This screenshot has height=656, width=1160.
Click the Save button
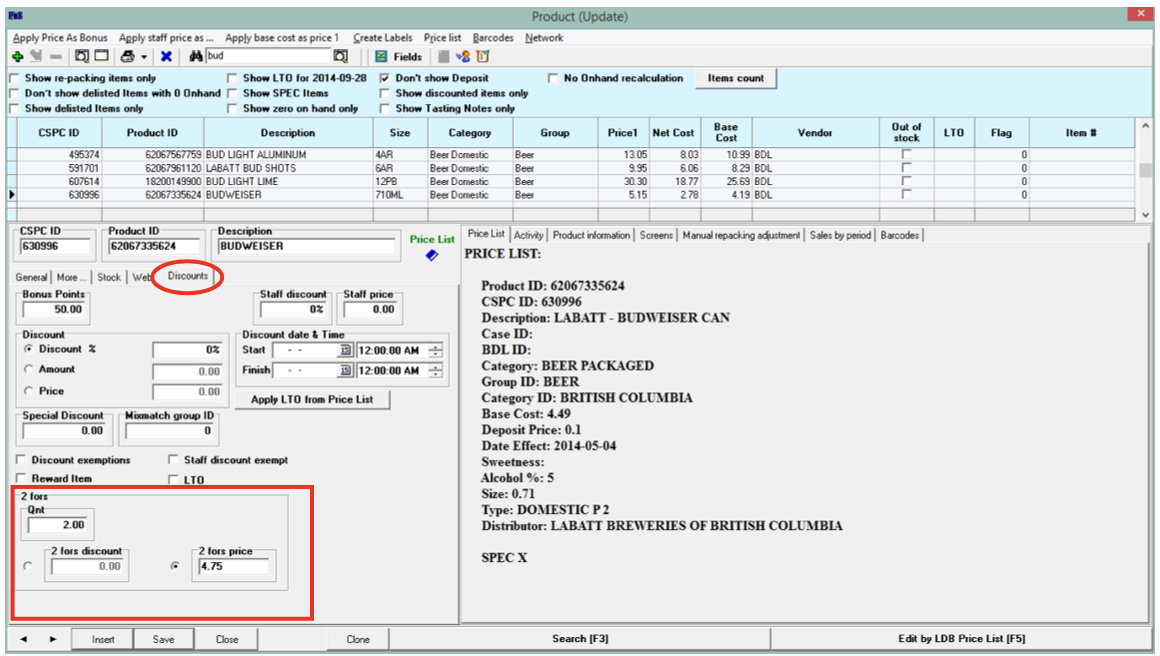[x=163, y=639]
